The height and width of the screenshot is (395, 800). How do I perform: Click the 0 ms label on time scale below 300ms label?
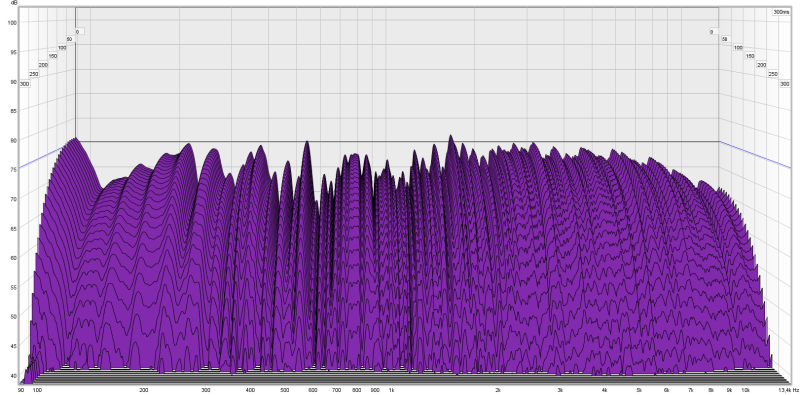(x=711, y=32)
